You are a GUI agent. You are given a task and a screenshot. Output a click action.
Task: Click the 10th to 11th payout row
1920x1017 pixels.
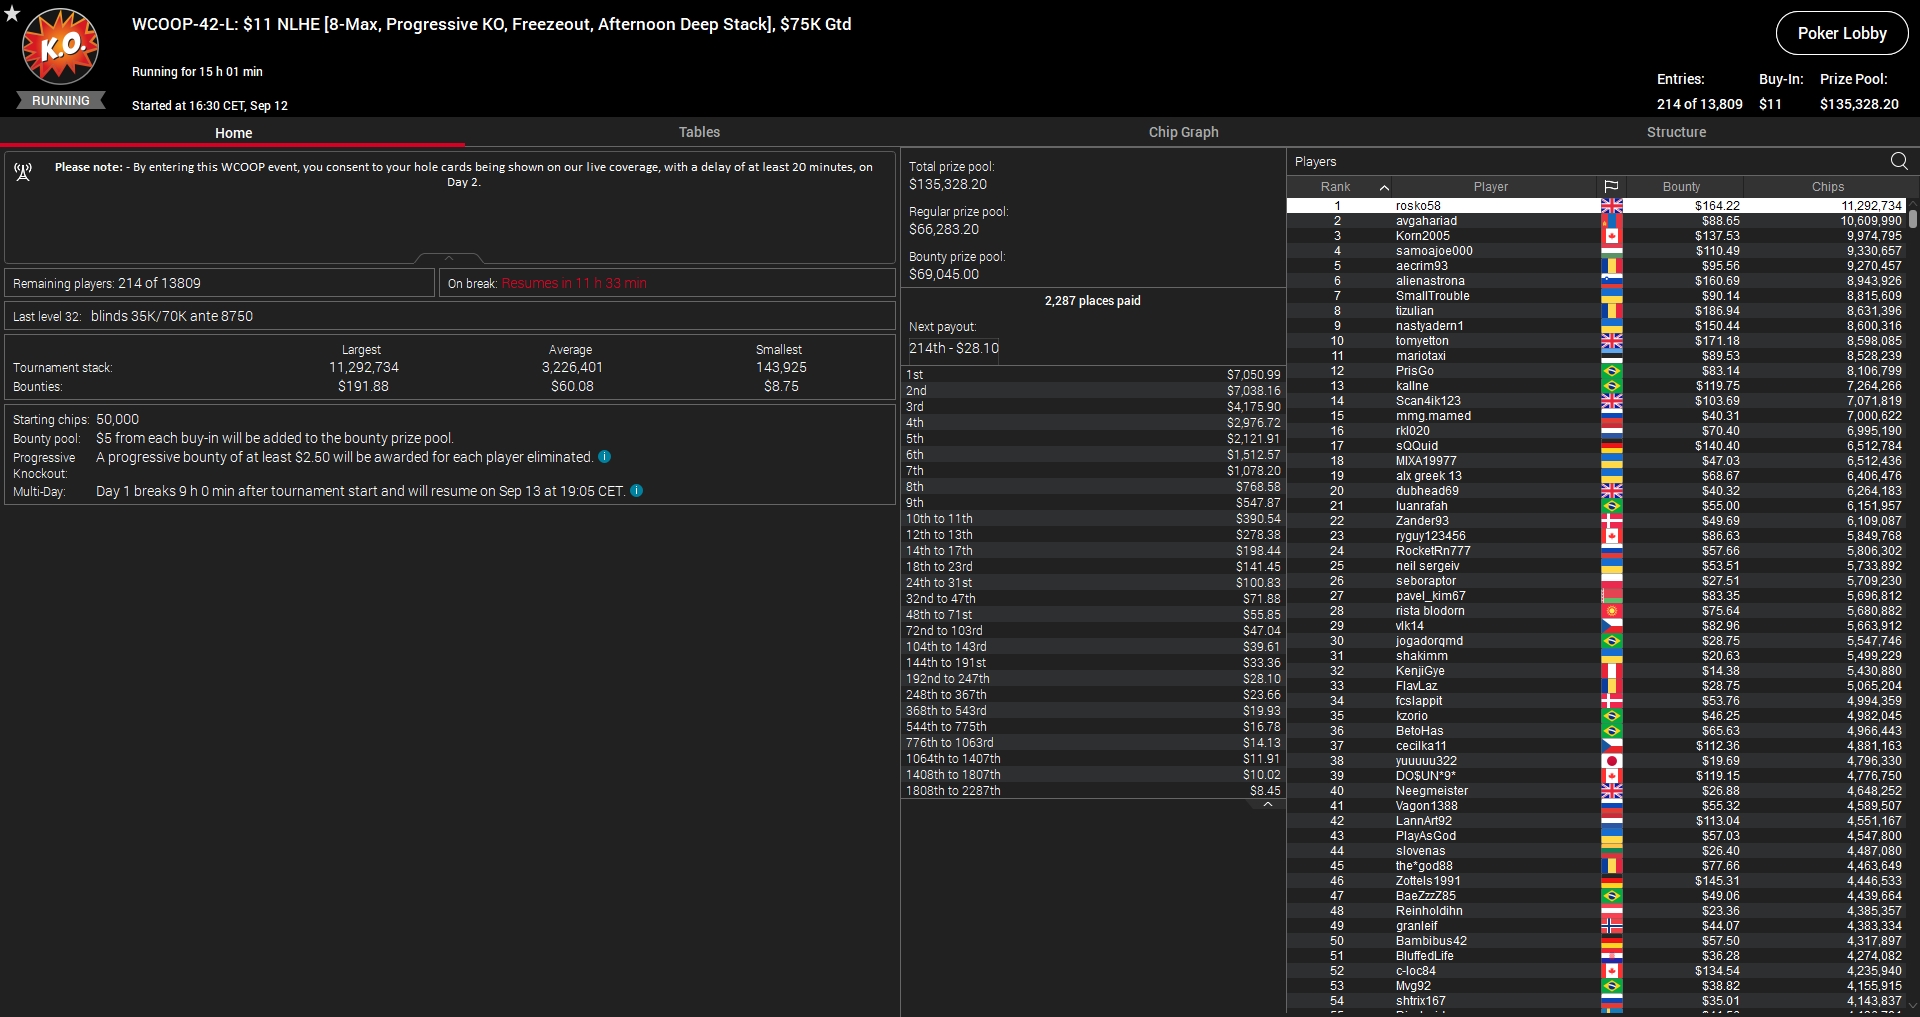1093,519
